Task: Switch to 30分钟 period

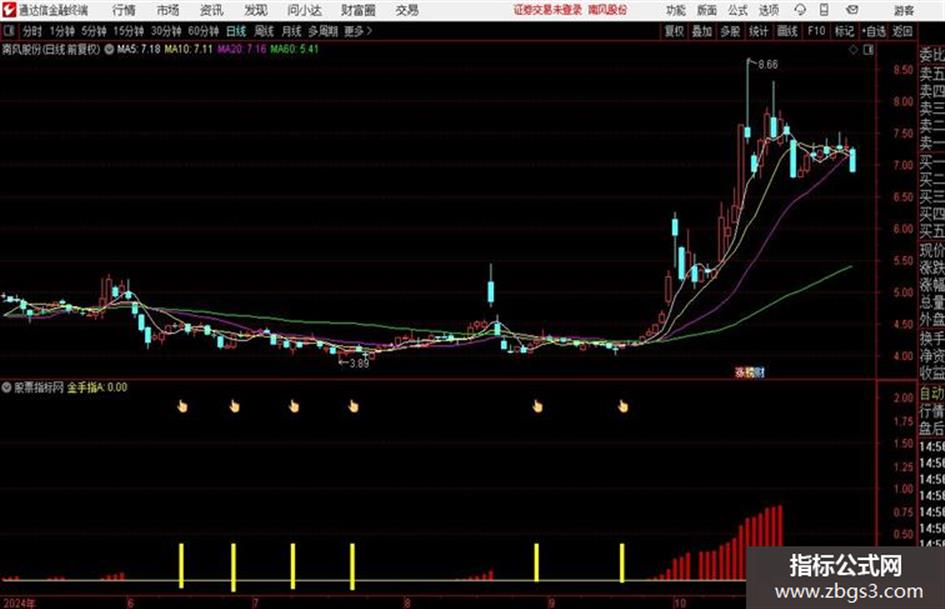Action: pyautogui.click(x=166, y=31)
